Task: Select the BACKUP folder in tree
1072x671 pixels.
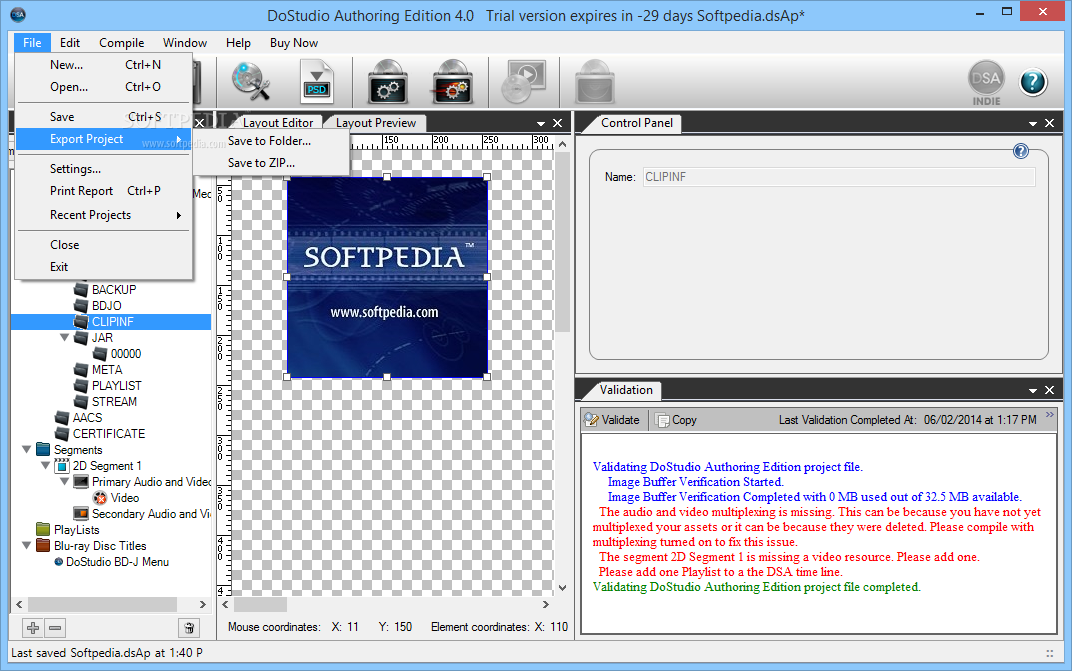Action: click(105, 289)
